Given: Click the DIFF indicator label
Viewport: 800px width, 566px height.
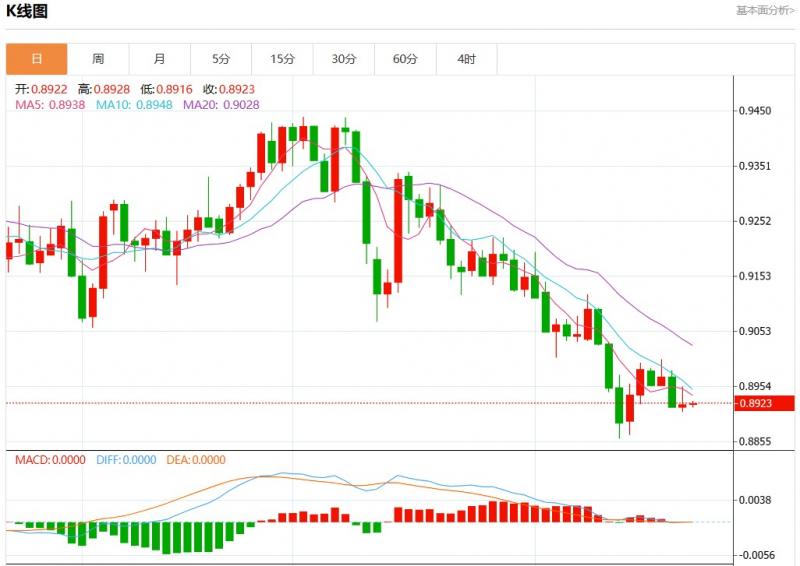Looking at the screenshot, I should pyautogui.click(x=127, y=460).
